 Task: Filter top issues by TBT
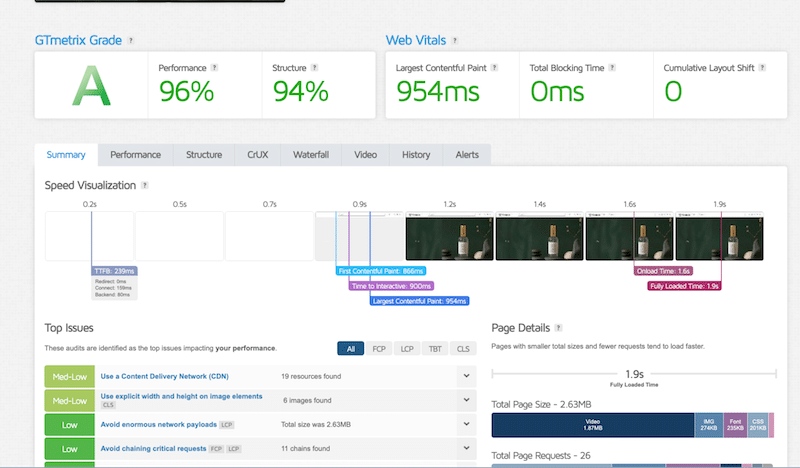click(x=437, y=348)
